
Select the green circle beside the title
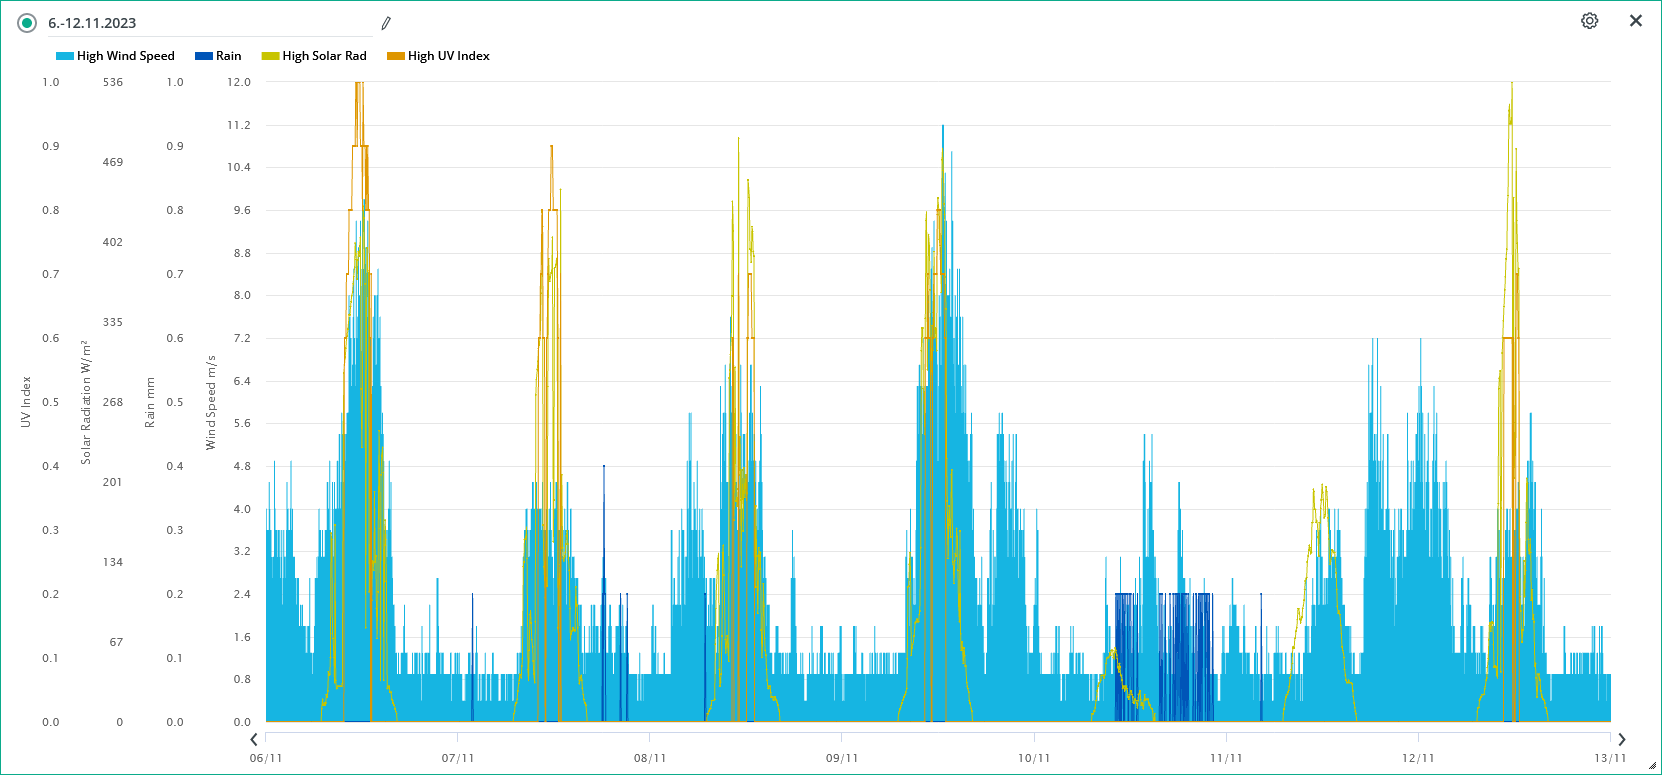pos(27,23)
